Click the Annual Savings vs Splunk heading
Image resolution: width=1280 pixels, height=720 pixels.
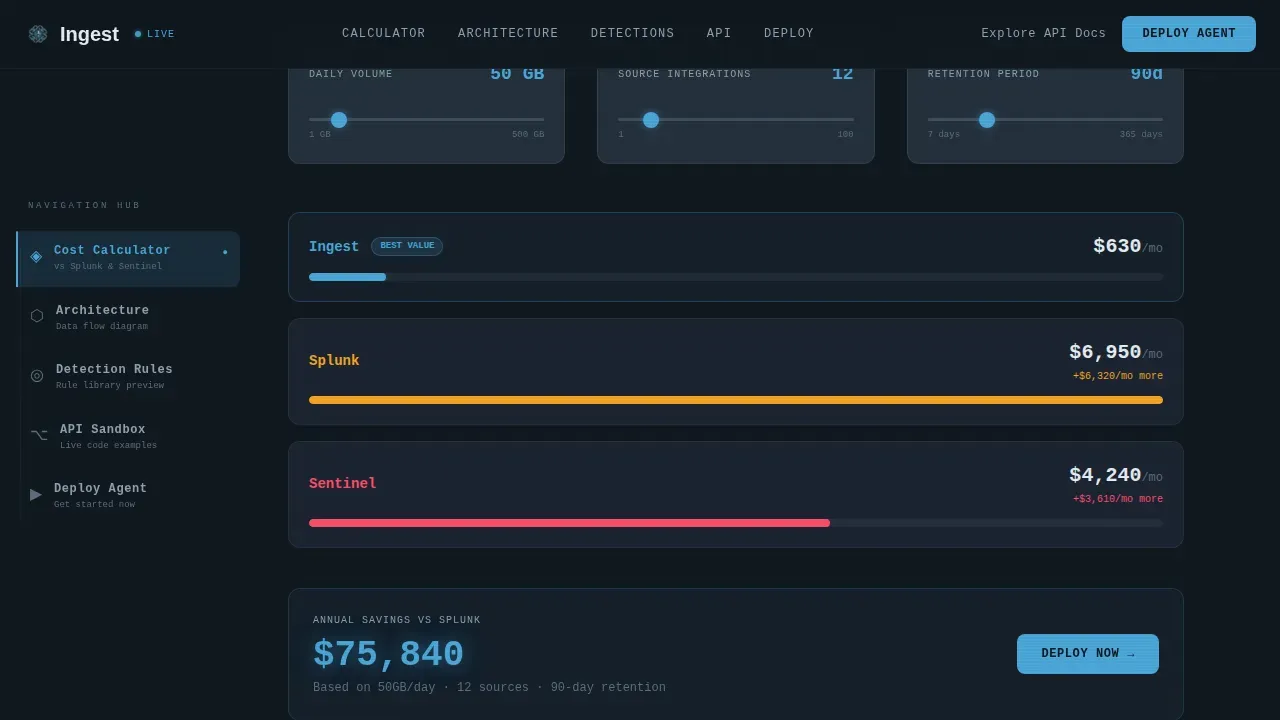pyautogui.click(x=397, y=620)
